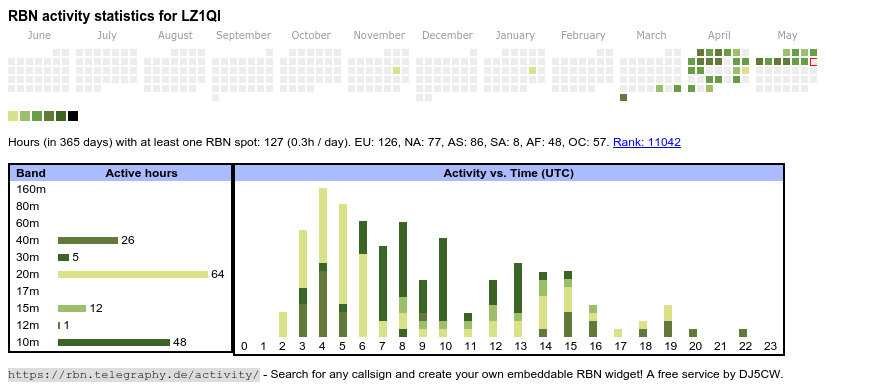Select the red-outlined day cell in May
Image resolution: width=870 pixels, height=390 pixels.
[813, 62]
